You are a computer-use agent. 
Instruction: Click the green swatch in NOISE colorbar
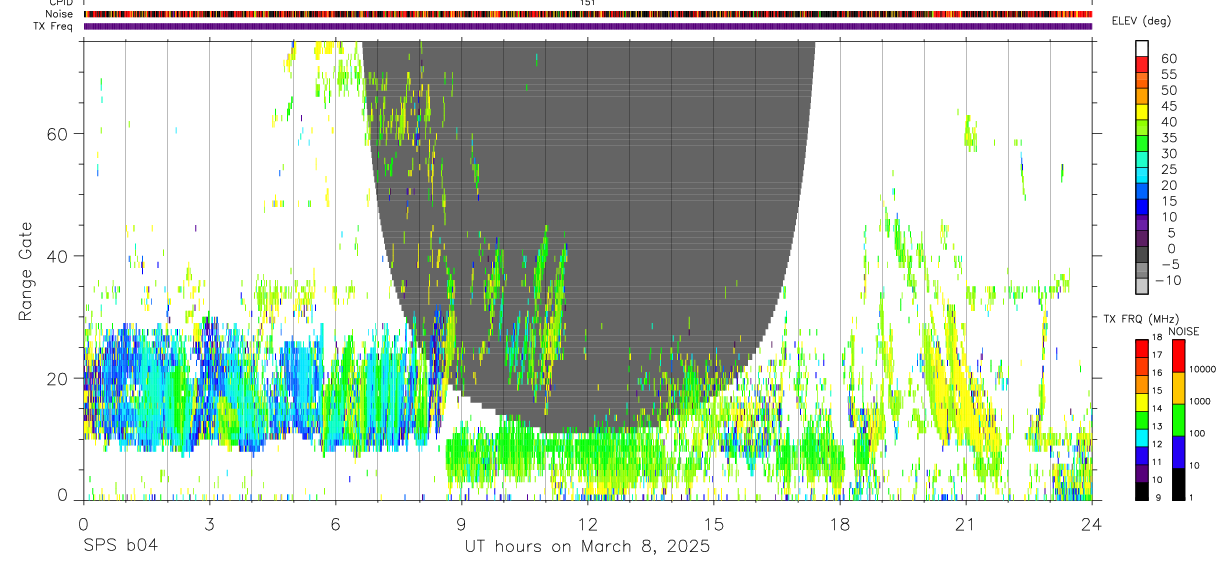[1178, 419]
